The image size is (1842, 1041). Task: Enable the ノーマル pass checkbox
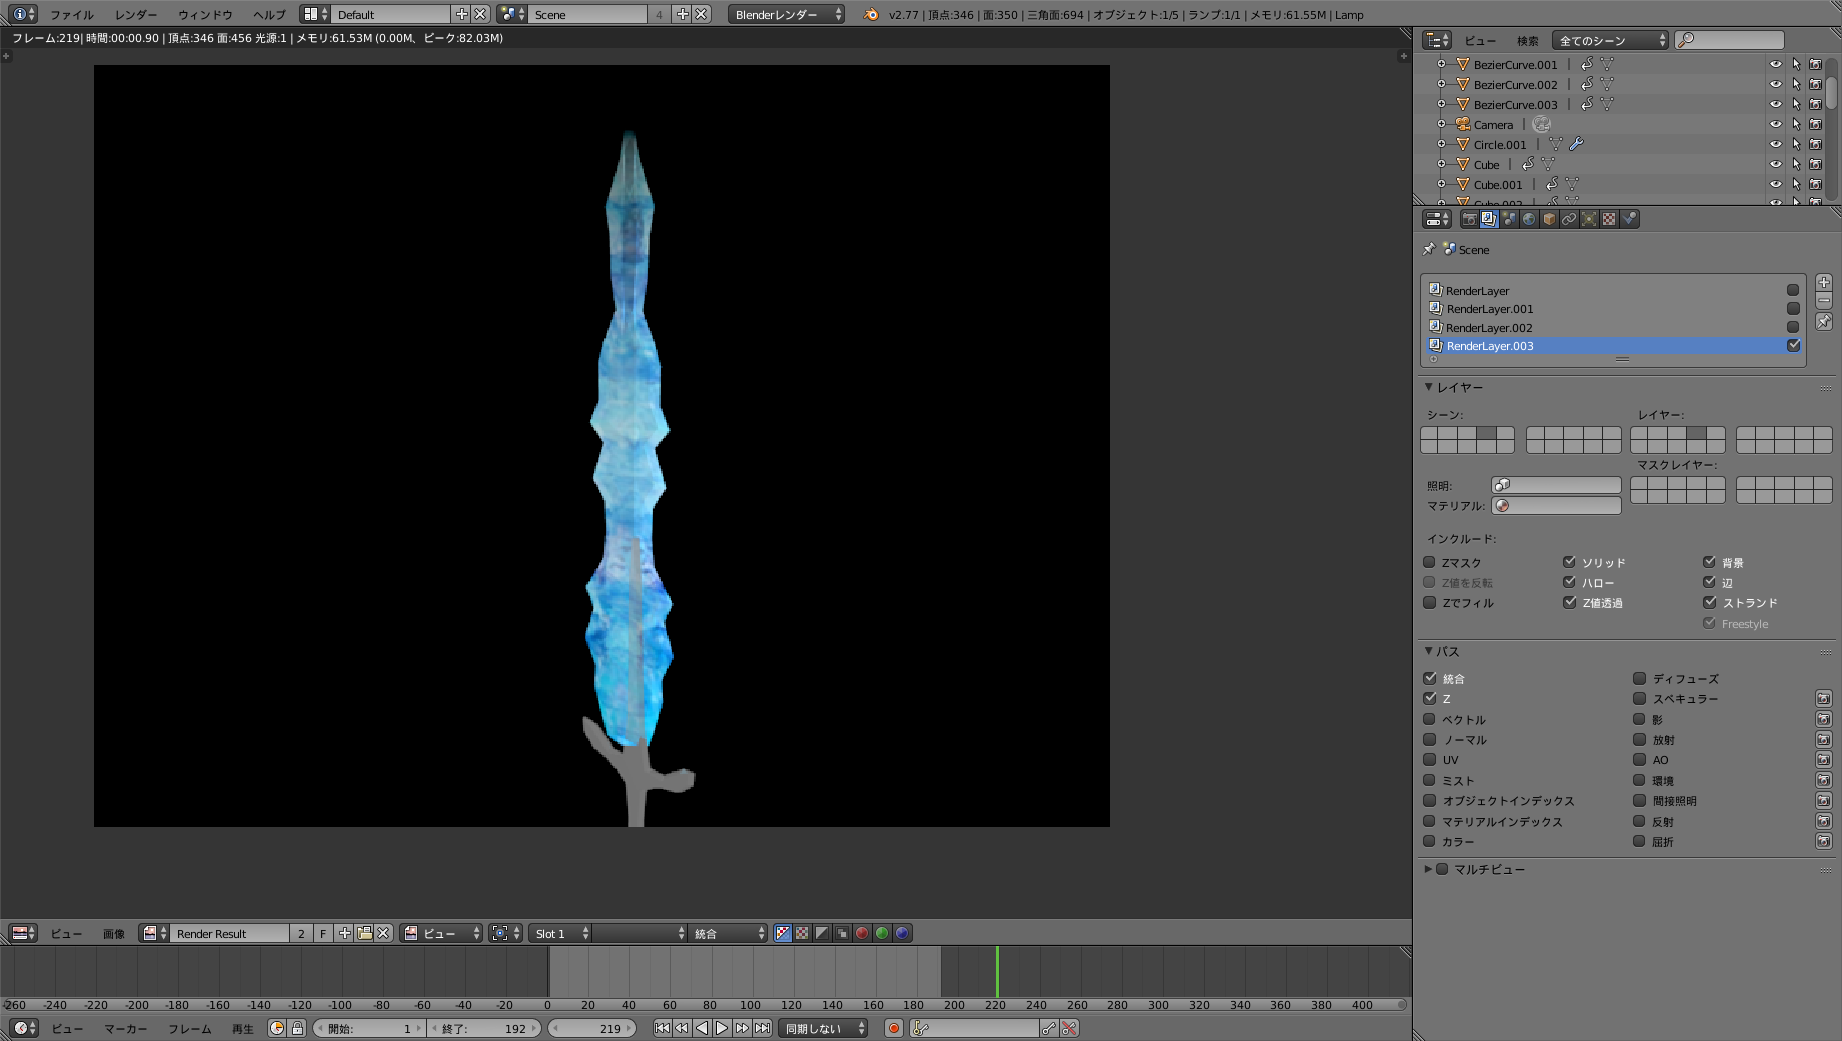(1429, 739)
